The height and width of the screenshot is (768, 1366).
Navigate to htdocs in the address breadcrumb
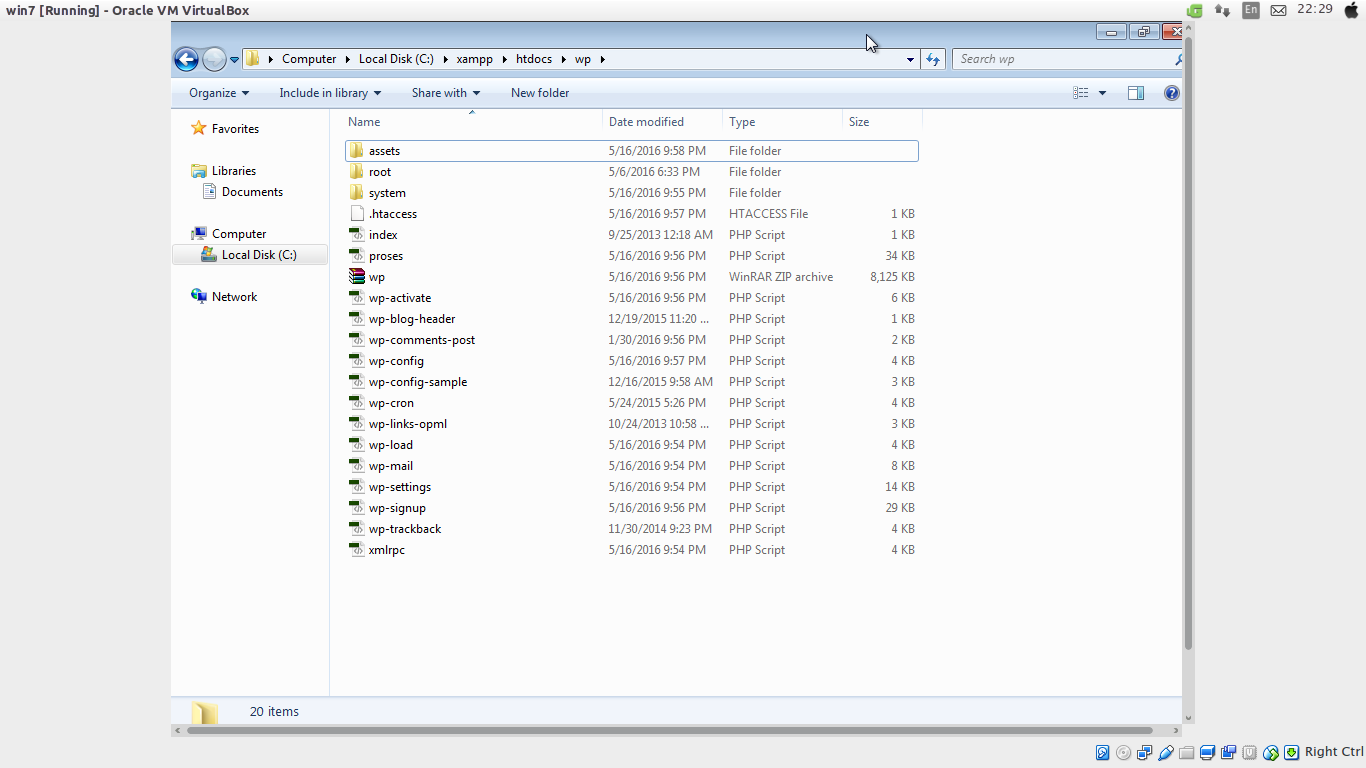534,59
